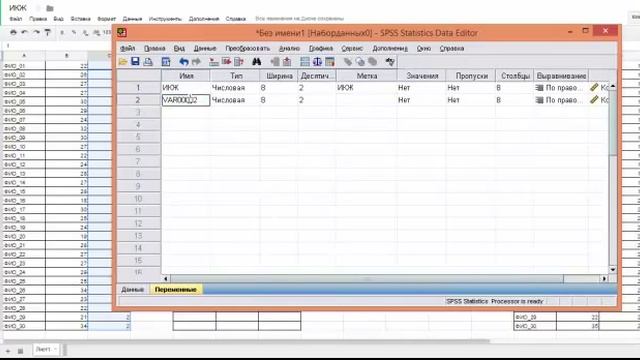Open Формат menu in Google Sheets
Viewport: 640px width, 360px height.
(x=107, y=19)
